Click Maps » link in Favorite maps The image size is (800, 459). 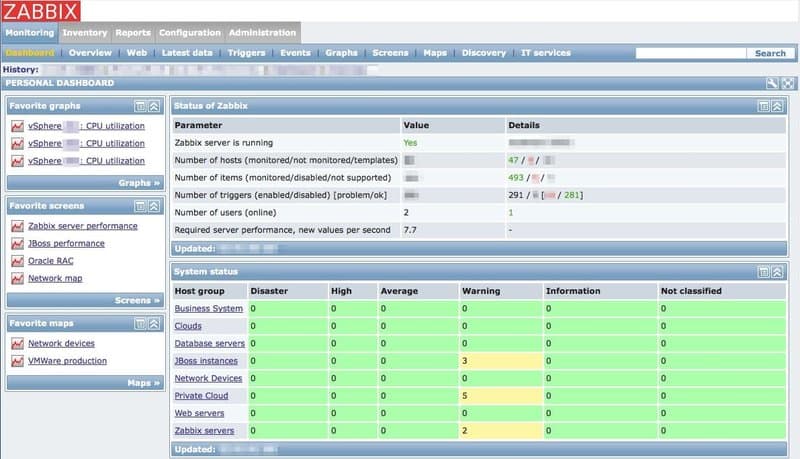[143, 383]
